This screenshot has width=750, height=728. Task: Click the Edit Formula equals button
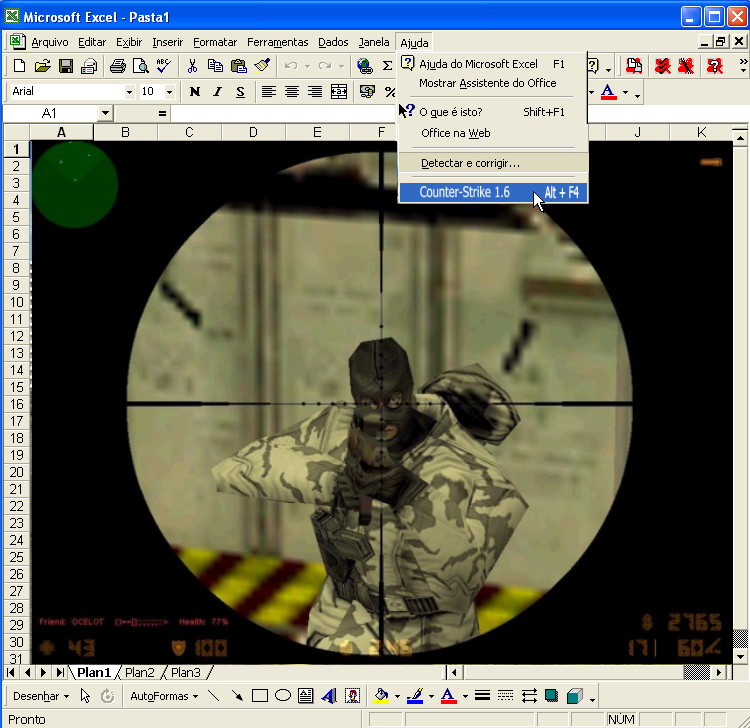pyautogui.click(x=162, y=113)
